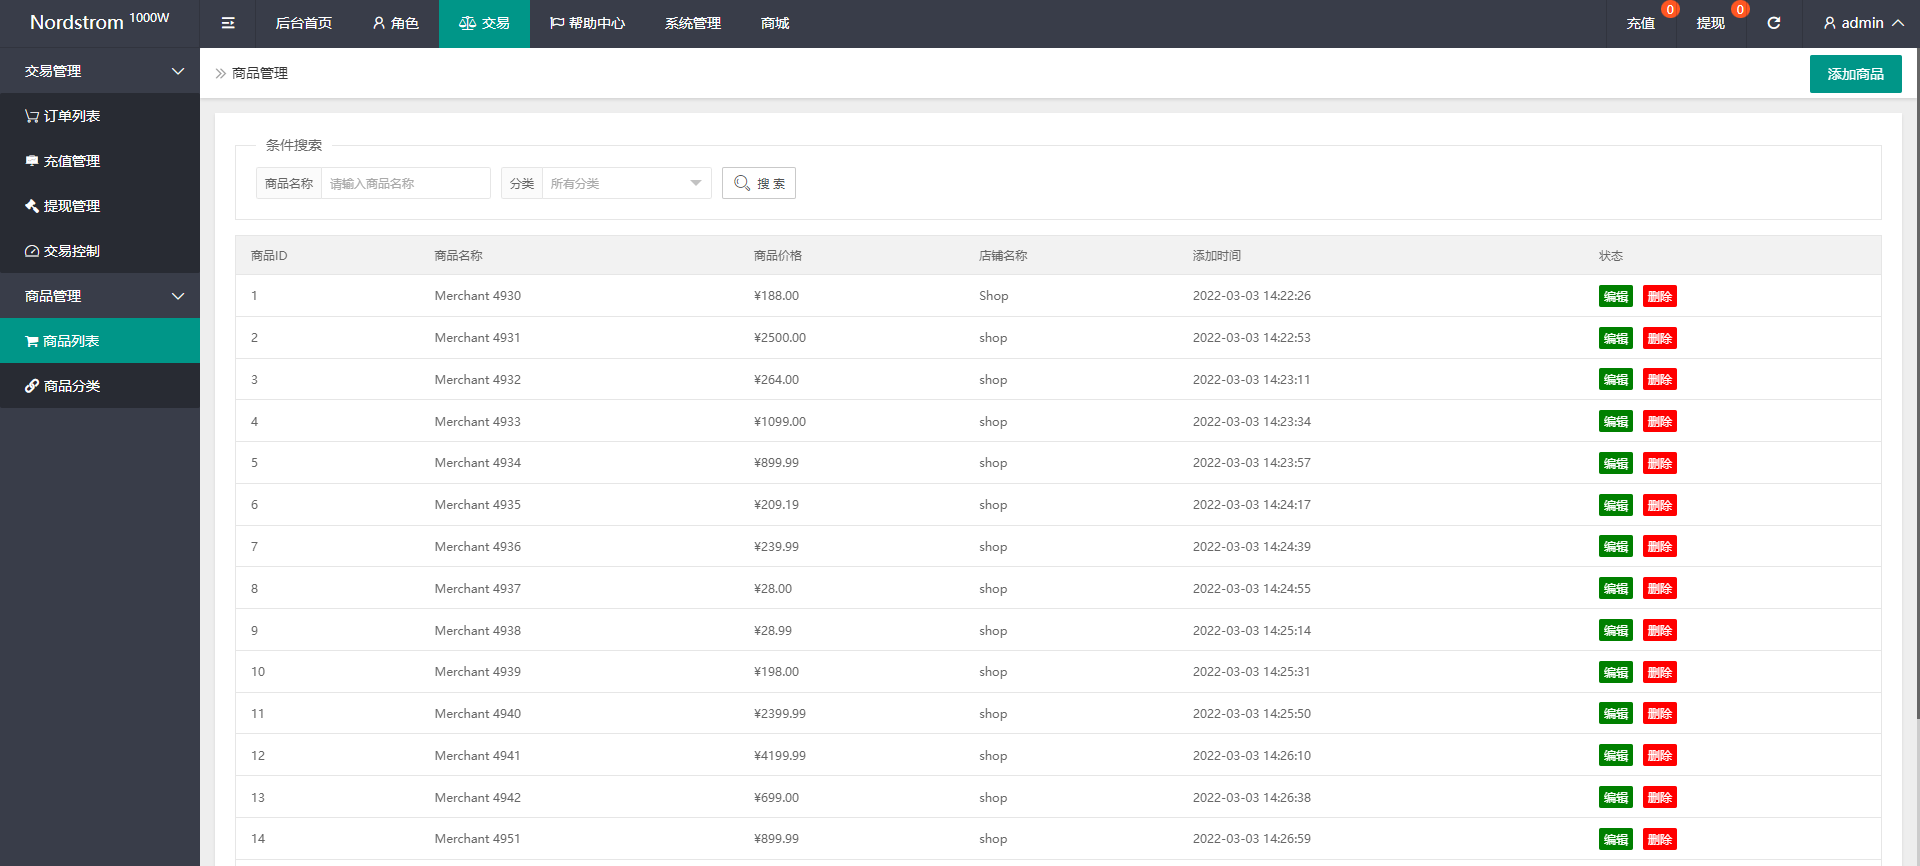Expand the admin user menu
The image size is (1920, 866).
tap(1863, 23)
